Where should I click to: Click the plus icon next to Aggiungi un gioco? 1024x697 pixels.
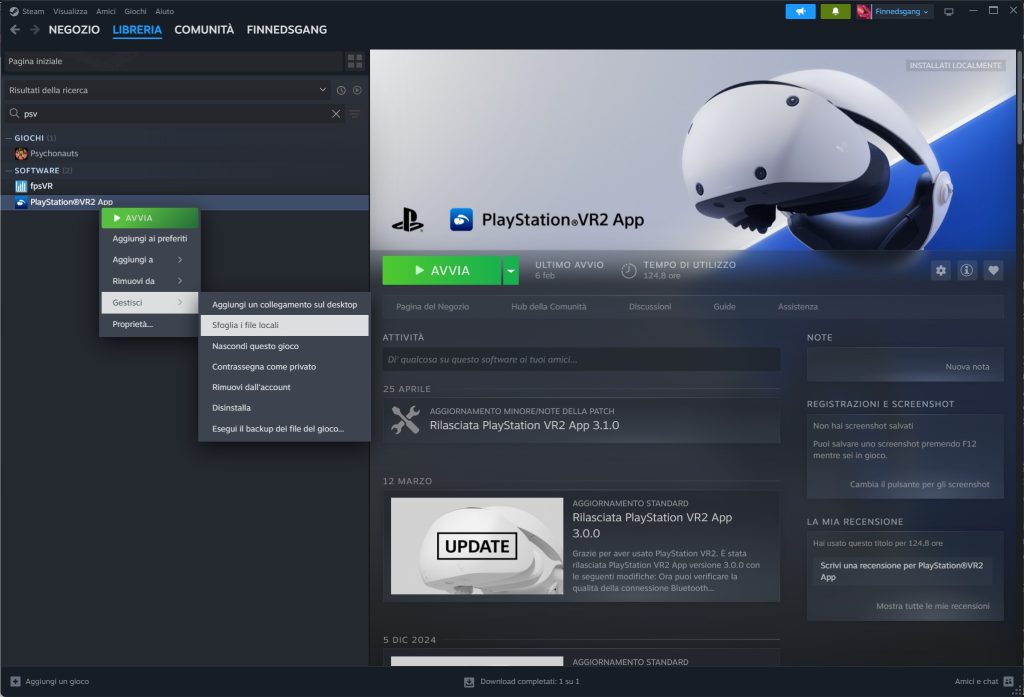pyautogui.click(x=16, y=681)
